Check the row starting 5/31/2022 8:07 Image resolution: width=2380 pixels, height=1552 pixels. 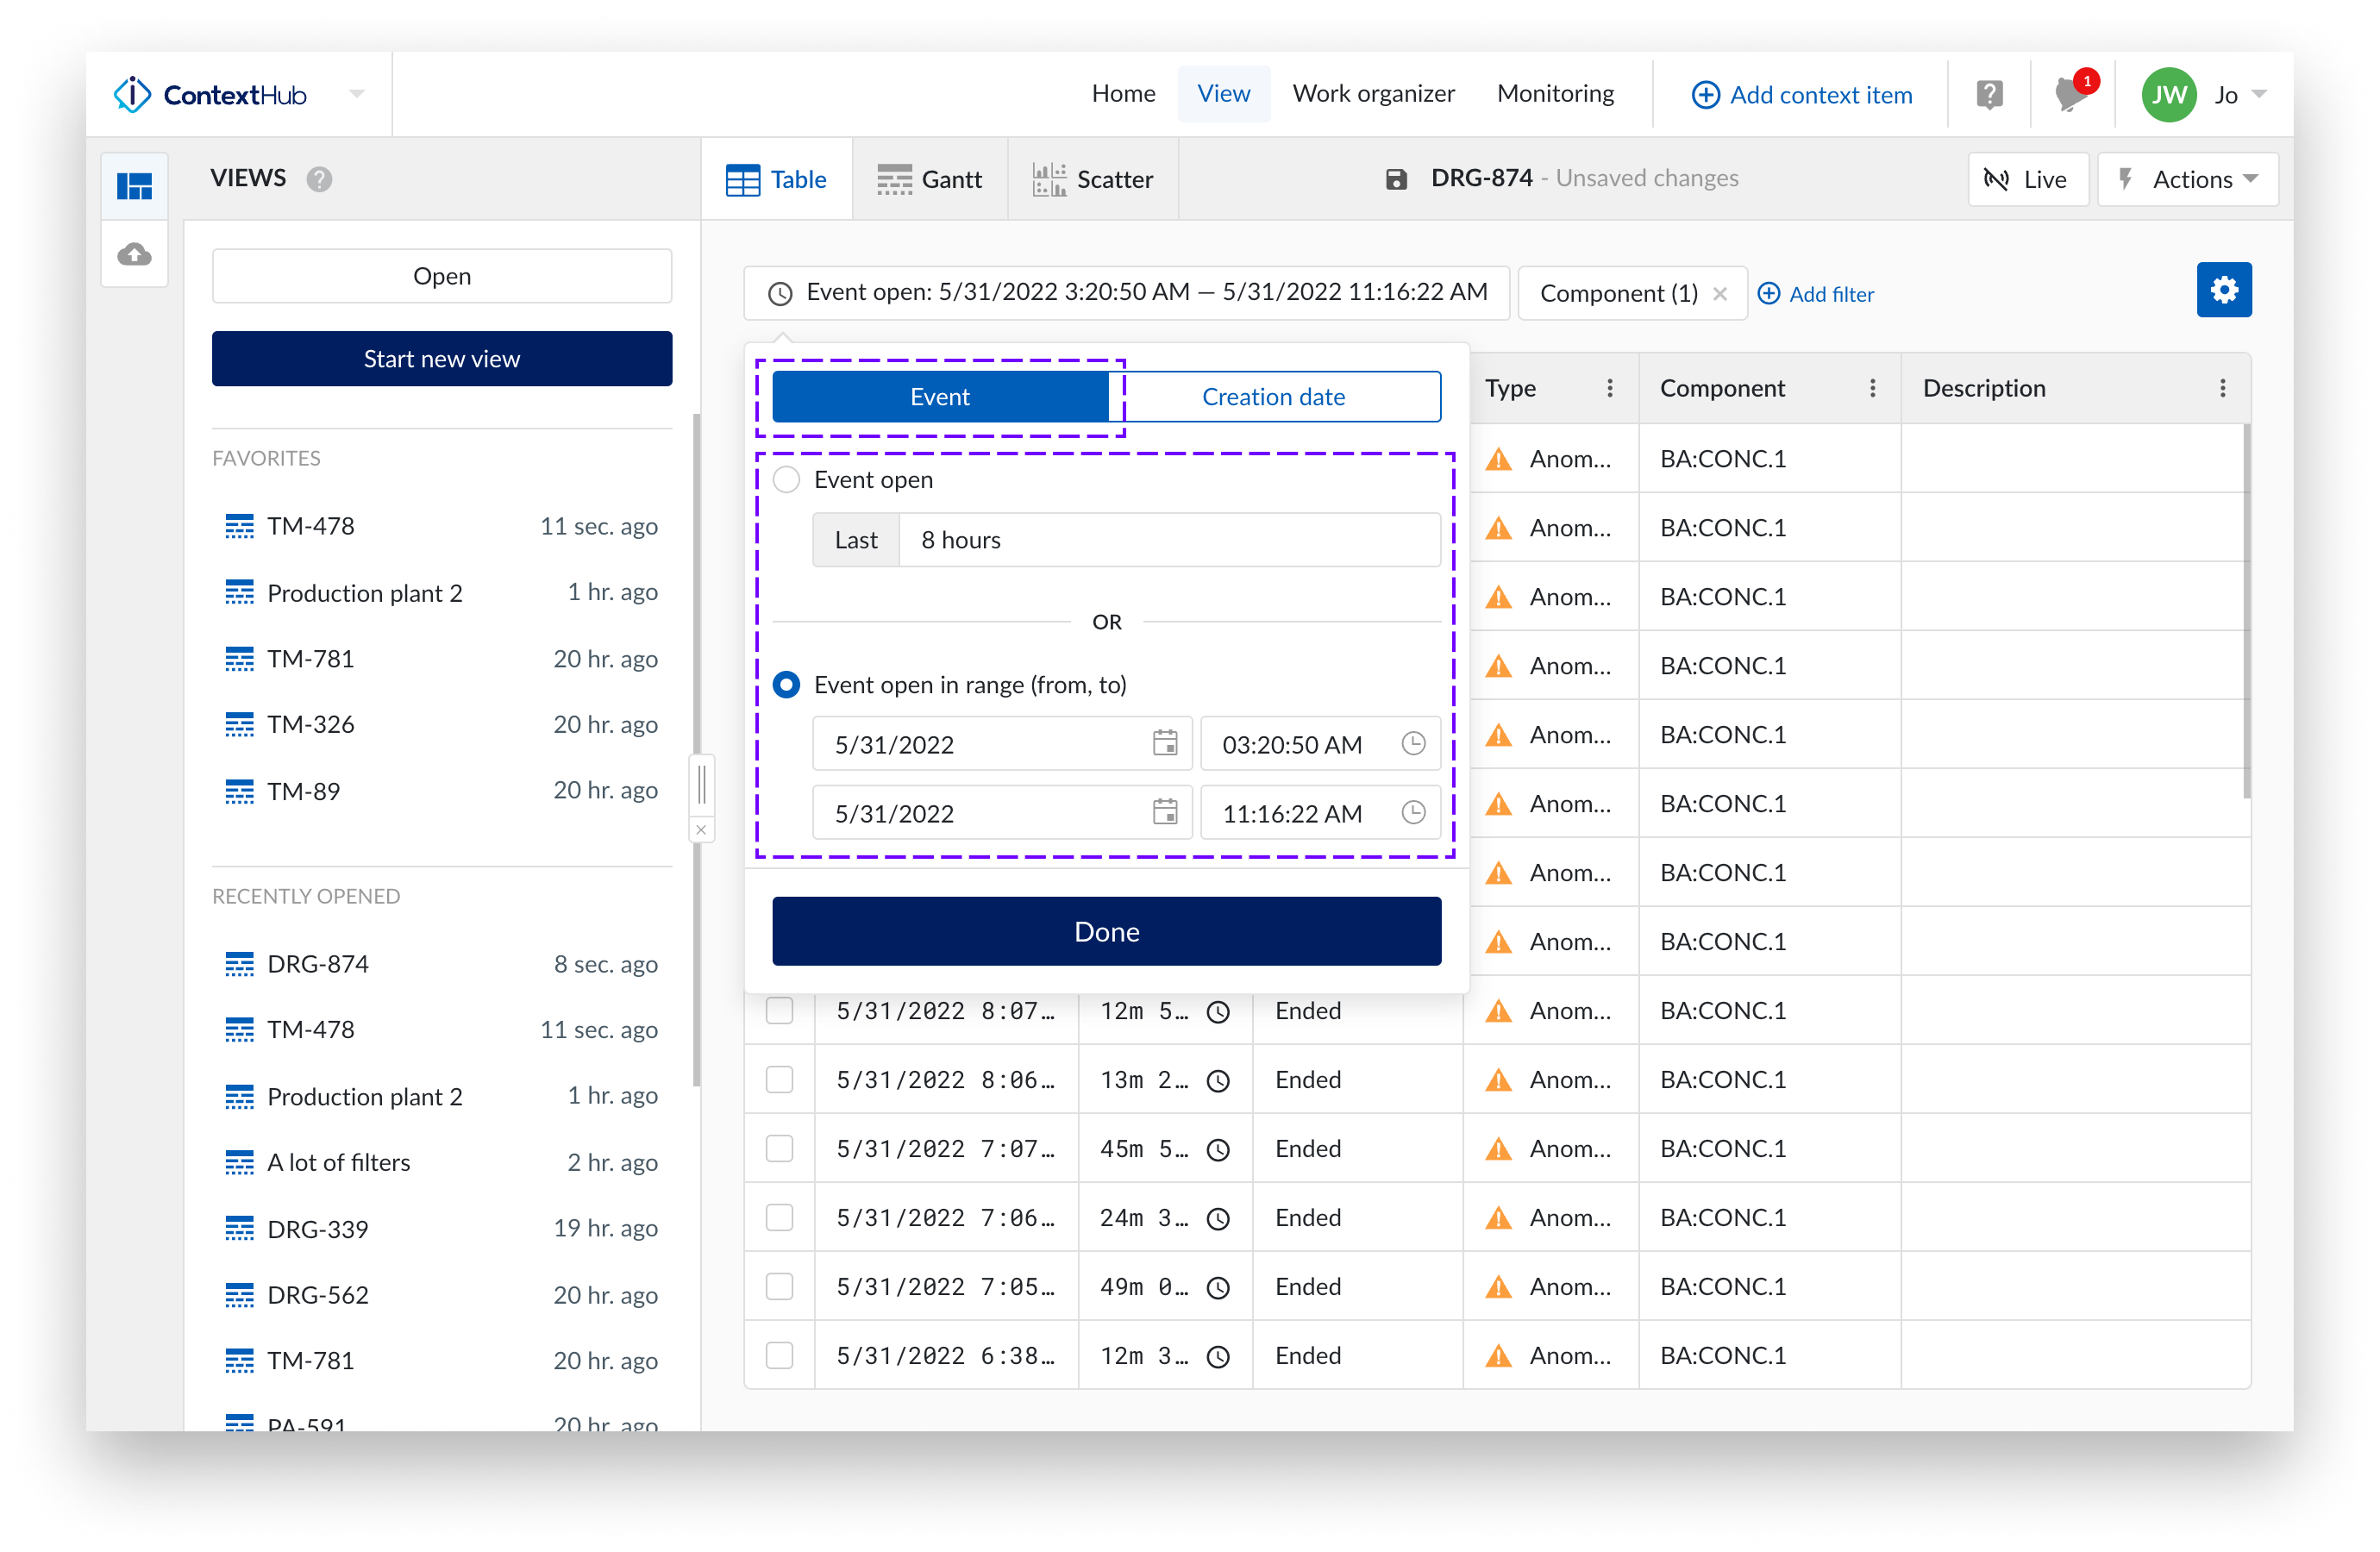pyautogui.click(x=779, y=1010)
